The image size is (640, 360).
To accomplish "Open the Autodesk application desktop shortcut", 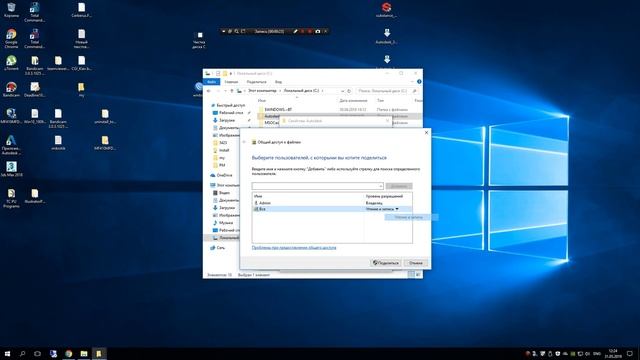I will click(11, 144).
